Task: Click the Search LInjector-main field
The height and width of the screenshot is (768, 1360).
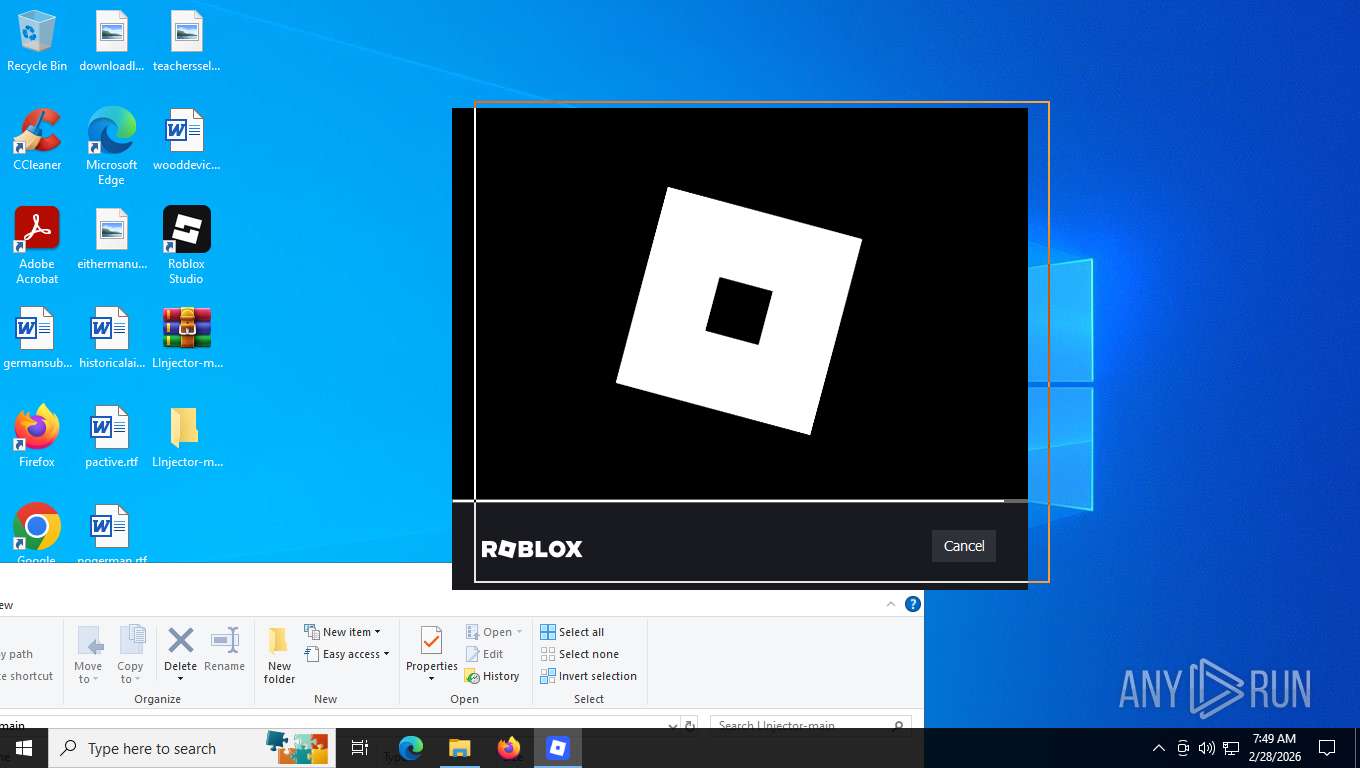Action: point(810,723)
